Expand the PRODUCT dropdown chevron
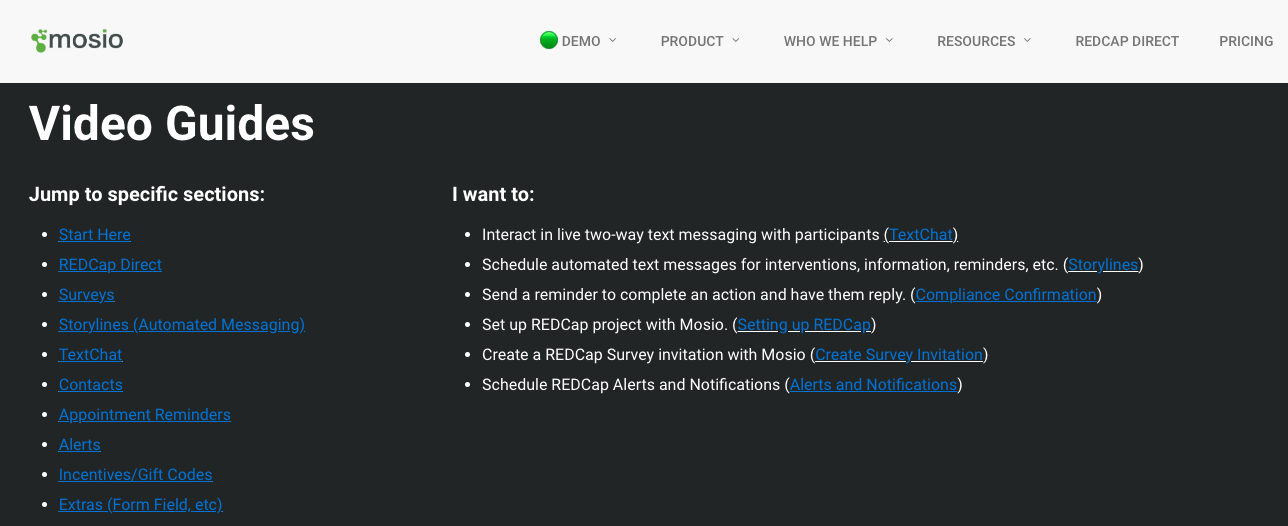Image resolution: width=1288 pixels, height=526 pixels. (x=736, y=40)
